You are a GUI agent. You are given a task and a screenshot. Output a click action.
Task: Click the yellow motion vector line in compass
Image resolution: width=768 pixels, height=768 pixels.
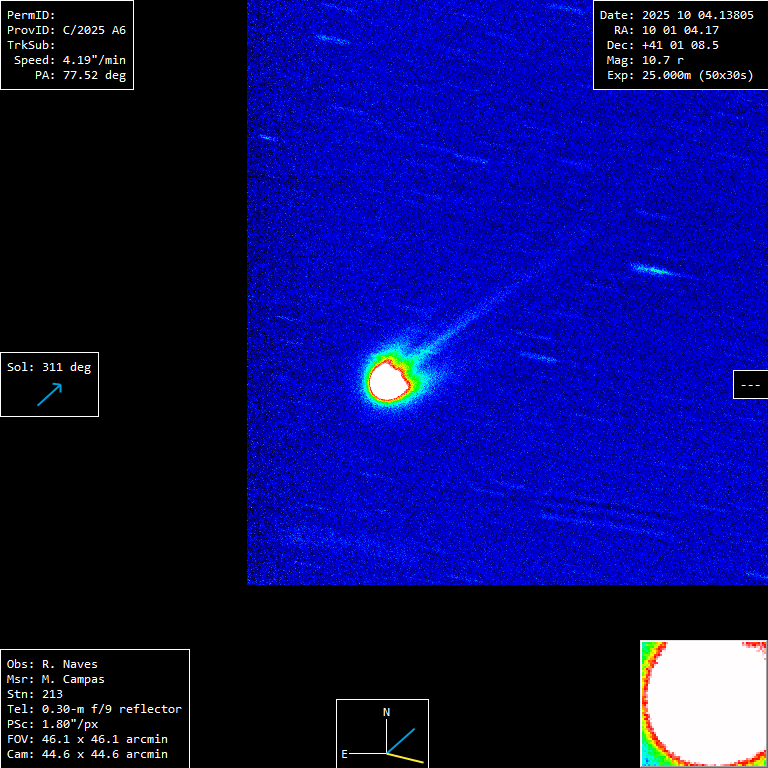tap(406, 758)
